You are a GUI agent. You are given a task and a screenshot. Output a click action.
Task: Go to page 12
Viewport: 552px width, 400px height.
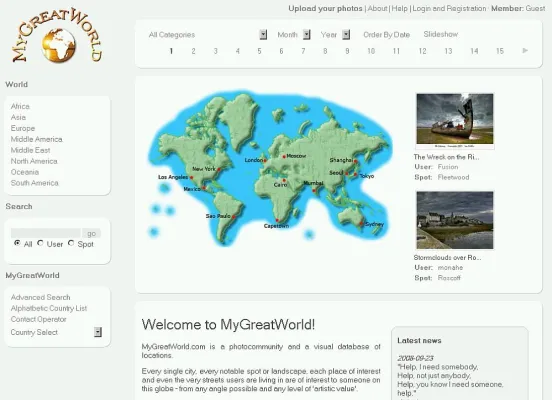coord(422,51)
